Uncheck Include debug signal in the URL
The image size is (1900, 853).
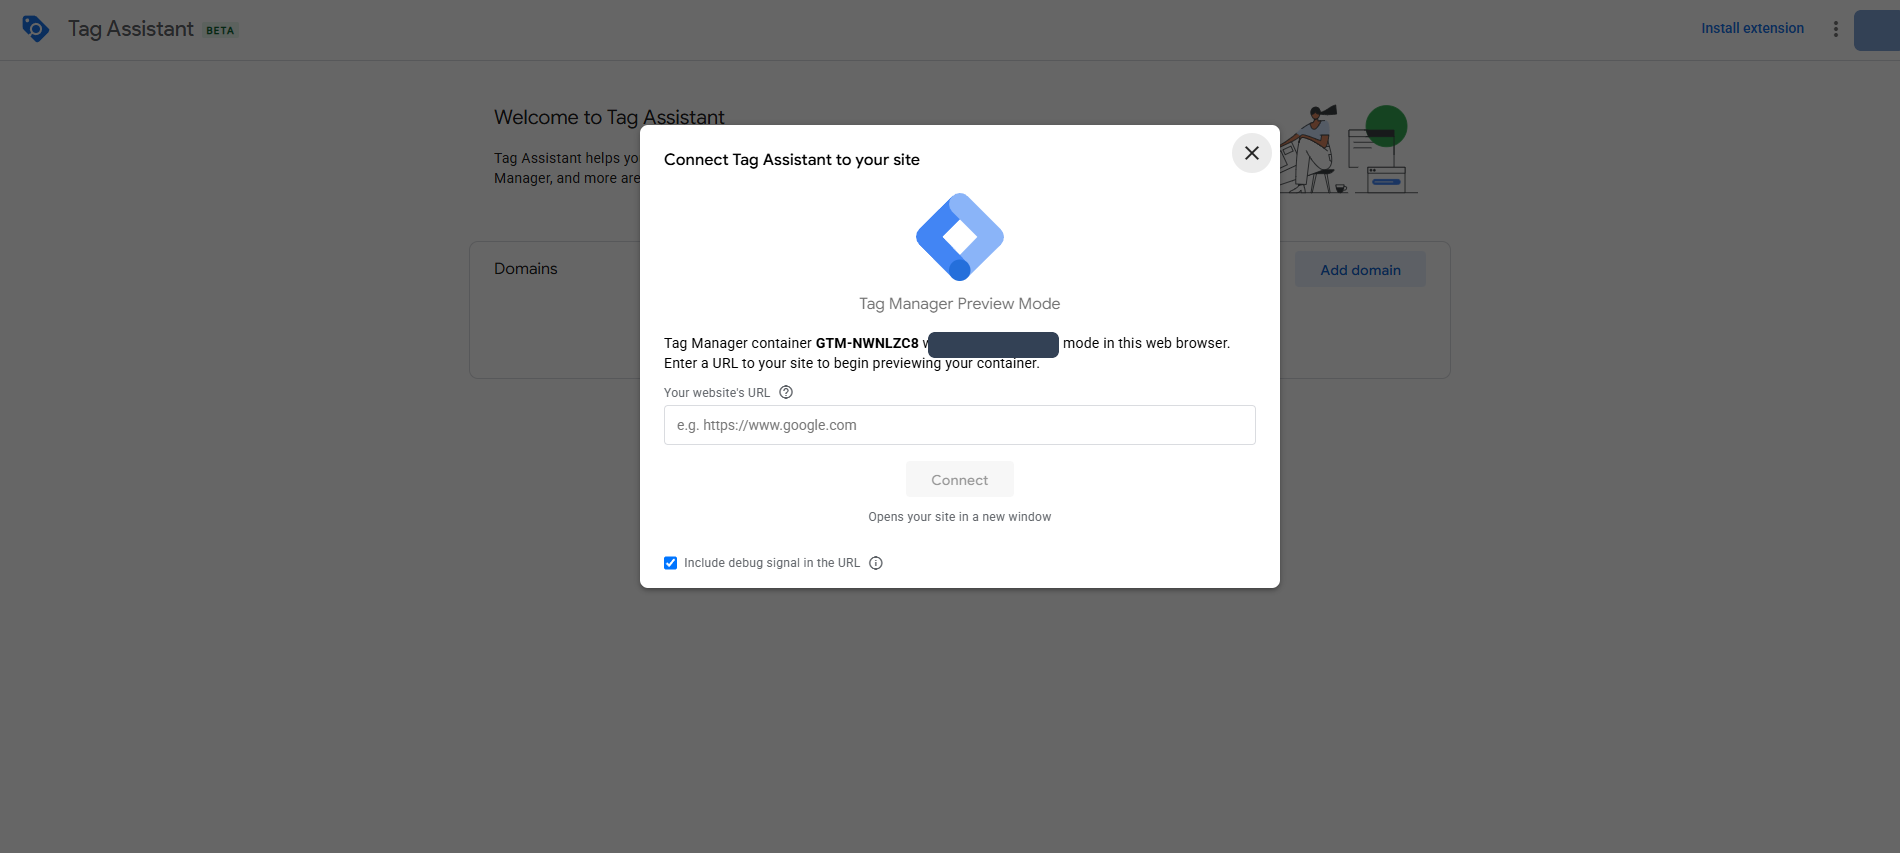[x=670, y=563]
